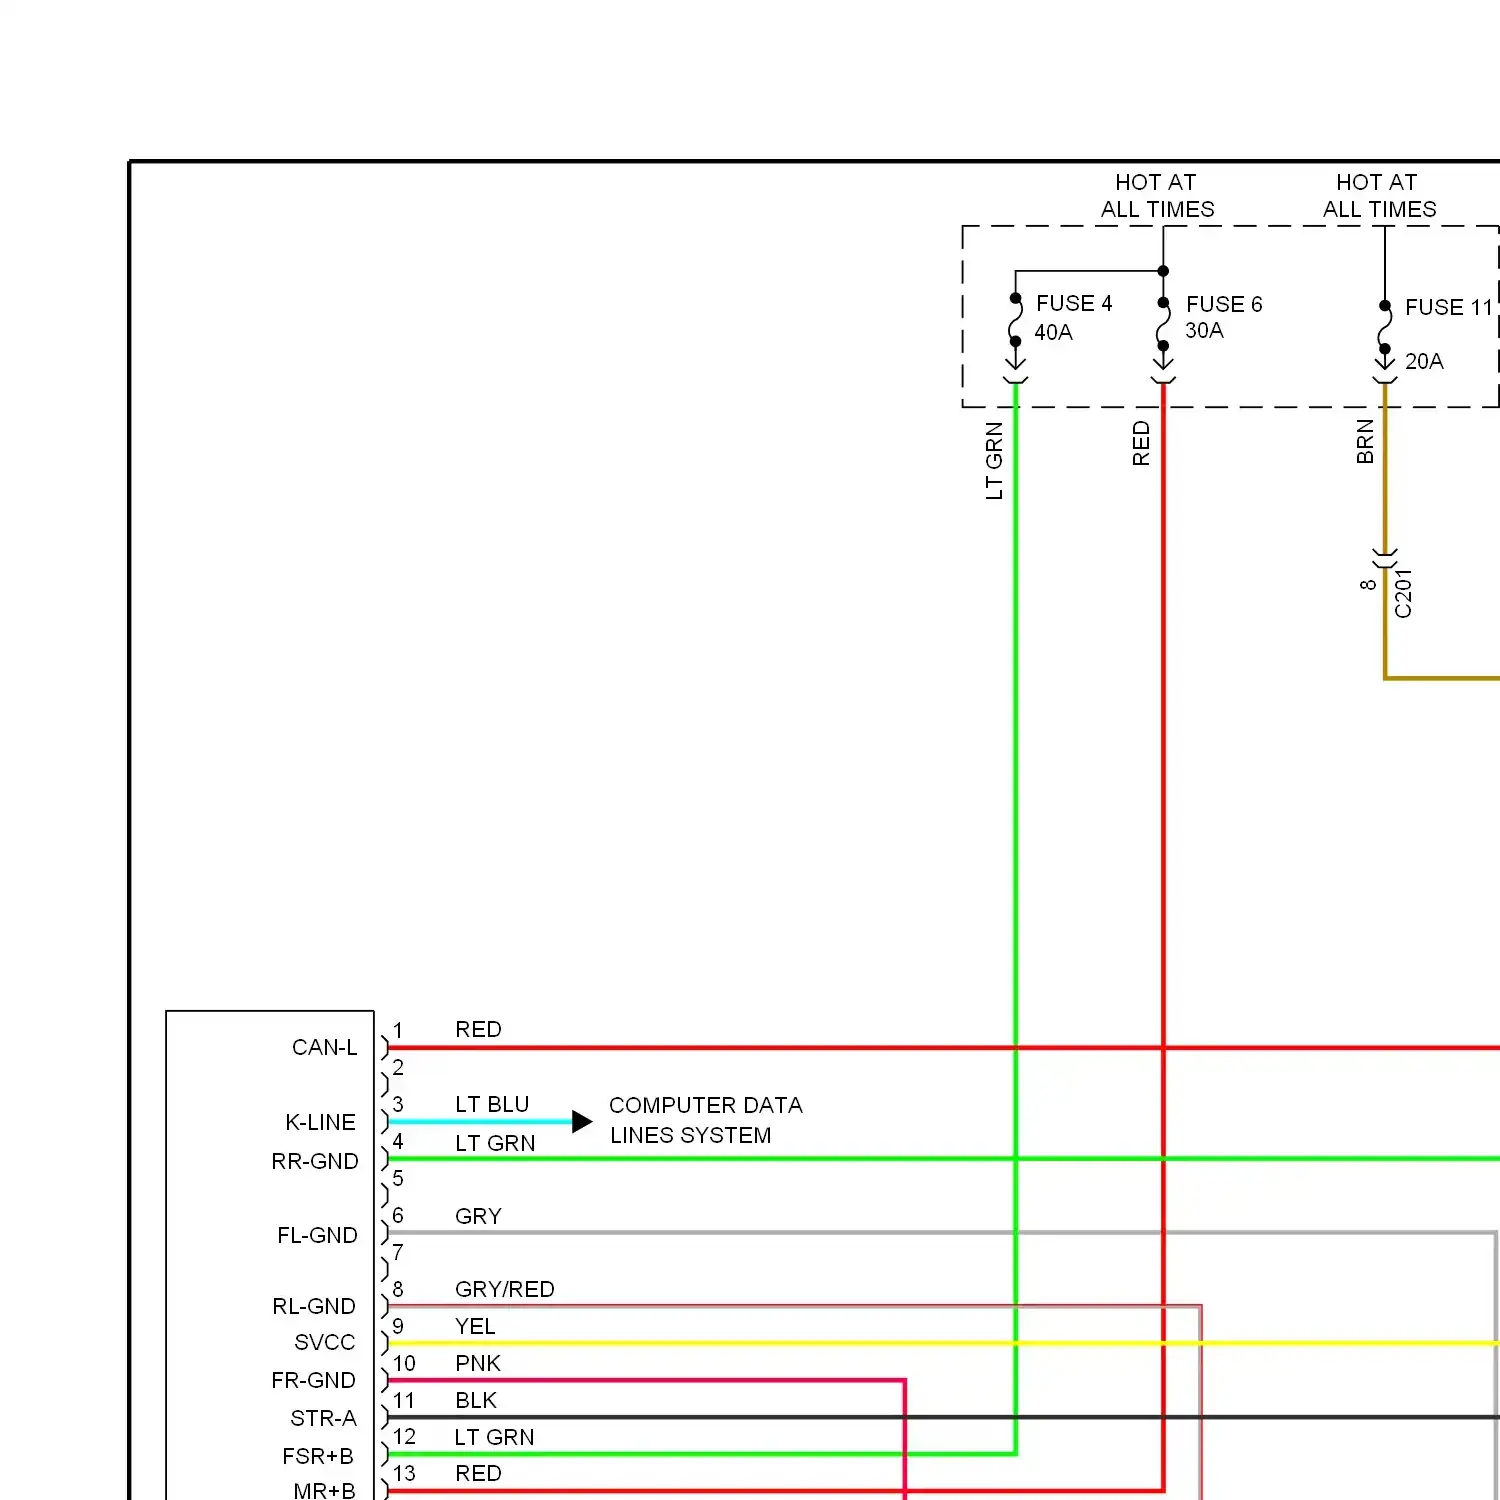Viewport: 1500px width, 1500px height.
Task: Click the LT BLU wire label
Action: coord(492,1104)
